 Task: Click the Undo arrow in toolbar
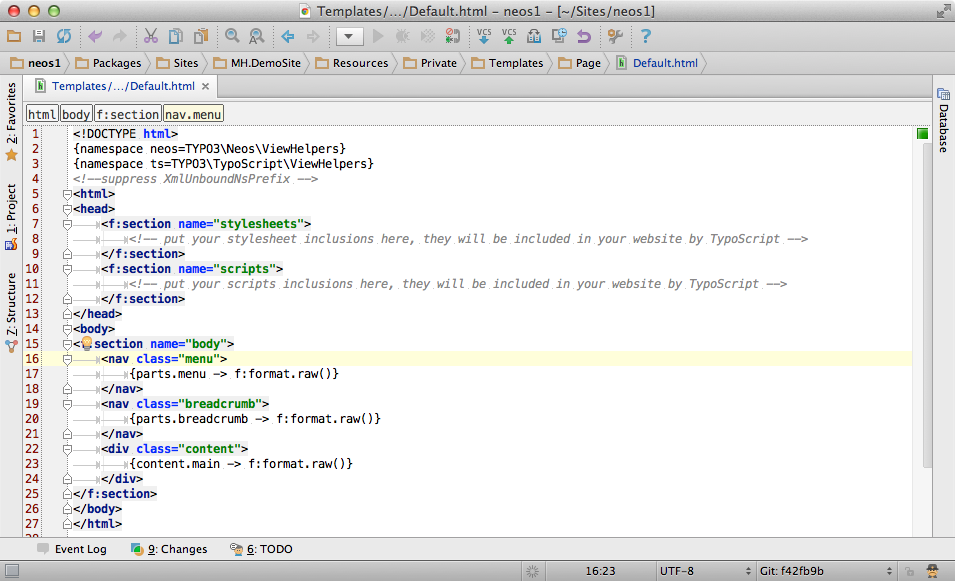[x=95, y=37]
